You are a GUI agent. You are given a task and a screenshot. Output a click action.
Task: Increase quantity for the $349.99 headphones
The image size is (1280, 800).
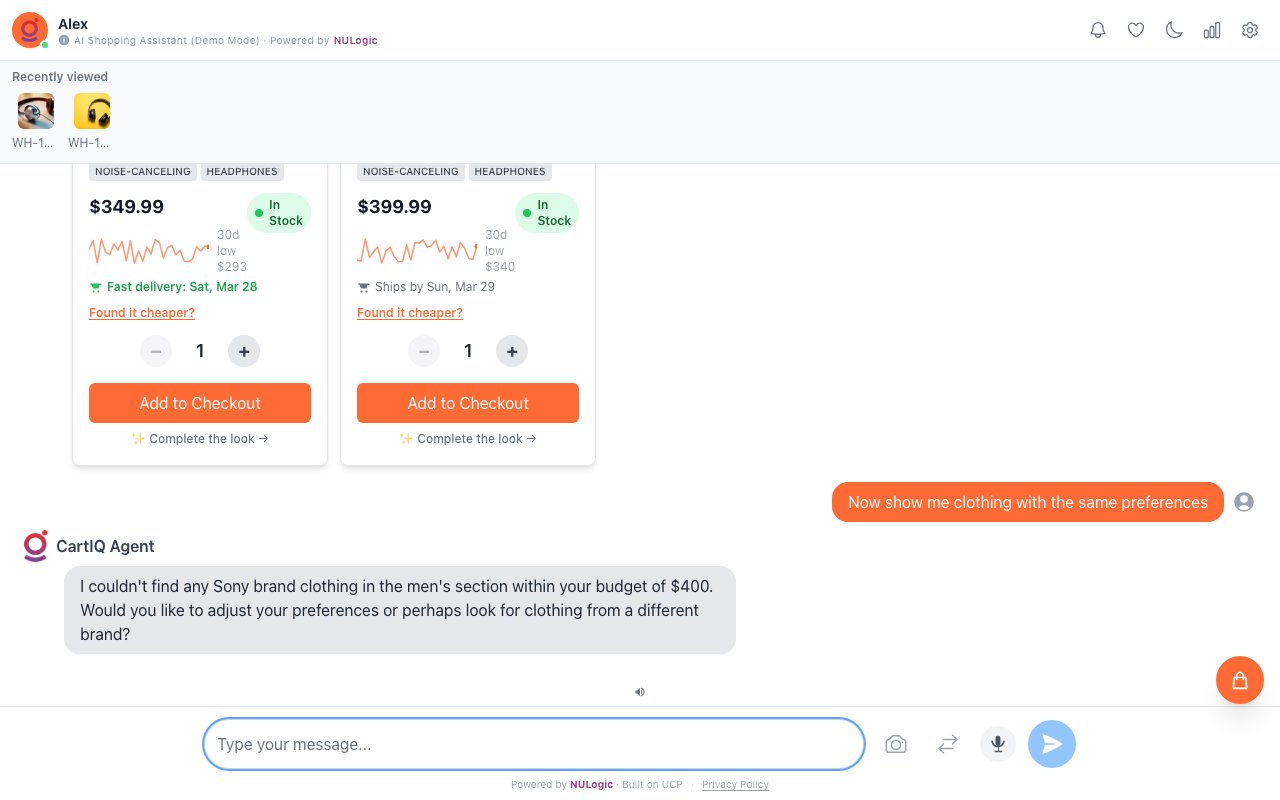click(244, 351)
